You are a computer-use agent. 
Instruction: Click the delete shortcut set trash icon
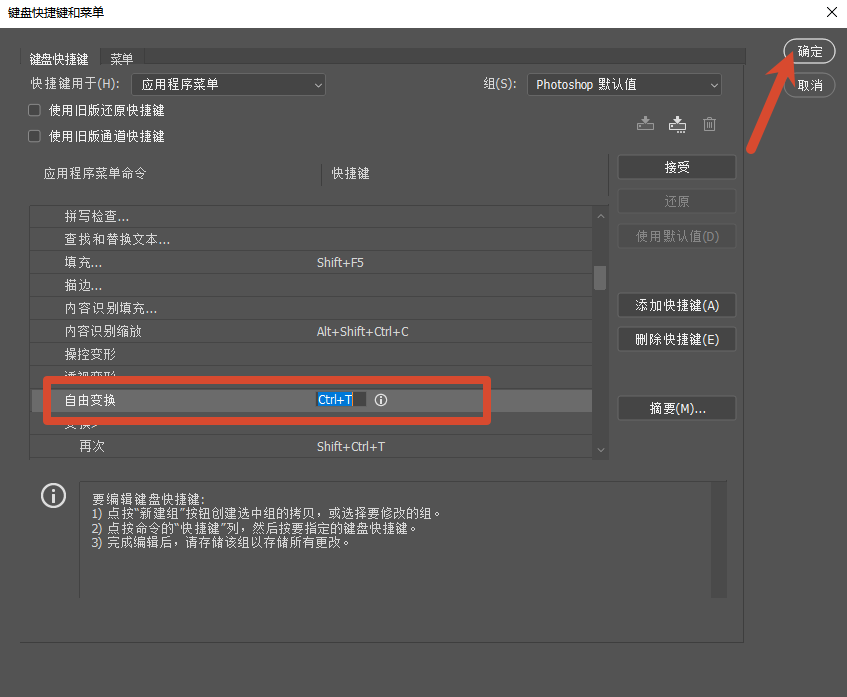709,124
